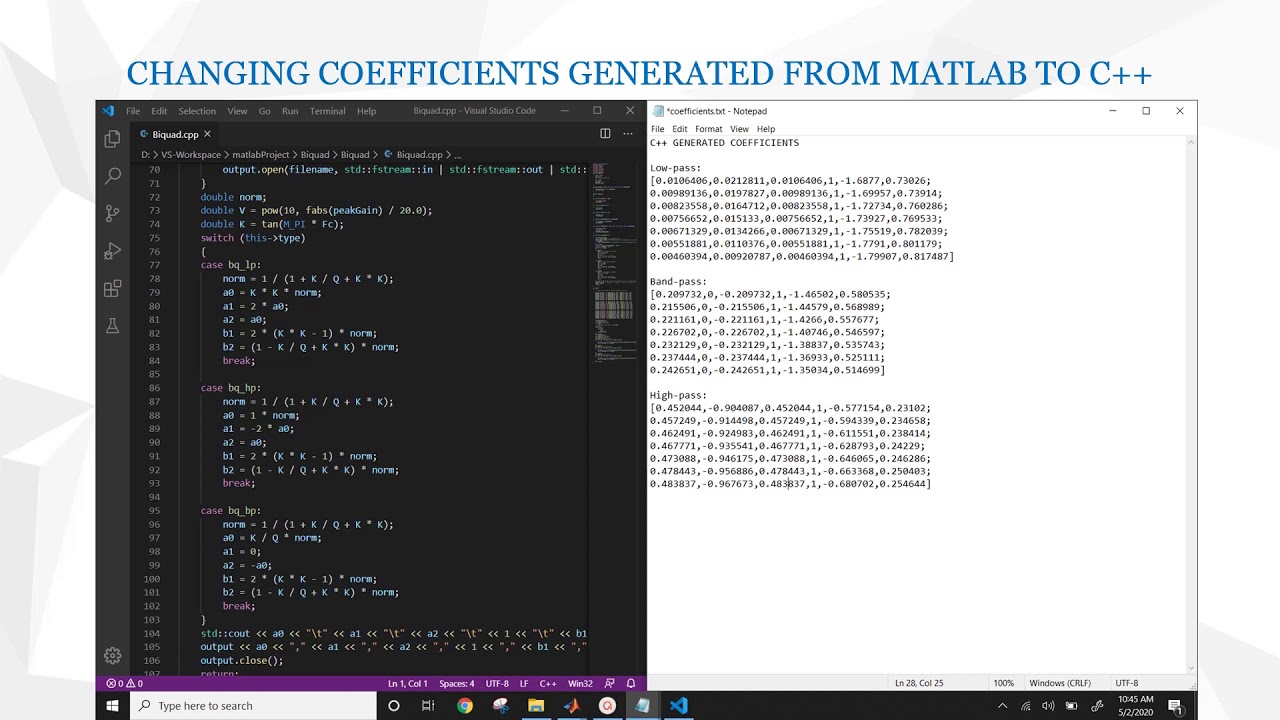Switch to Visual Studio Code from the taskbar
The width and height of the screenshot is (1280, 720).
[x=679, y=705]
